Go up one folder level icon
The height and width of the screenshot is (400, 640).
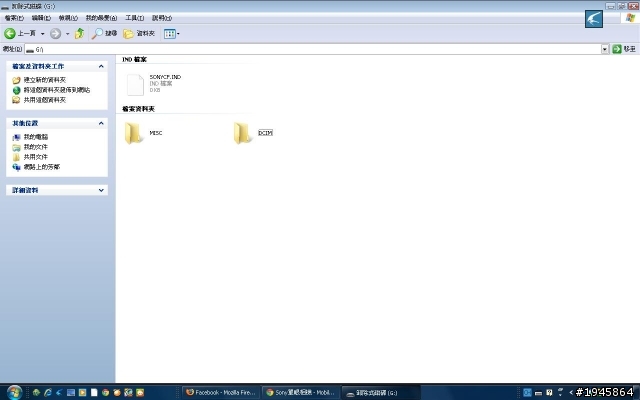coord(80,33)
